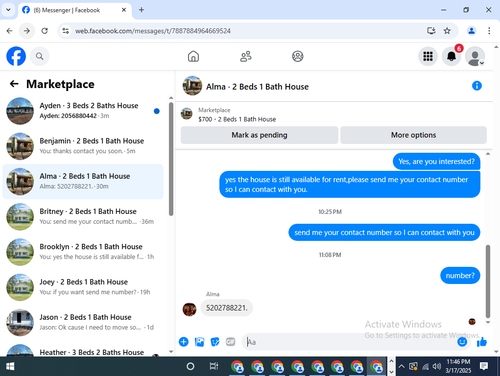500x376 pixels.
Task: Click the browser back button
Action: coord(9,31)
